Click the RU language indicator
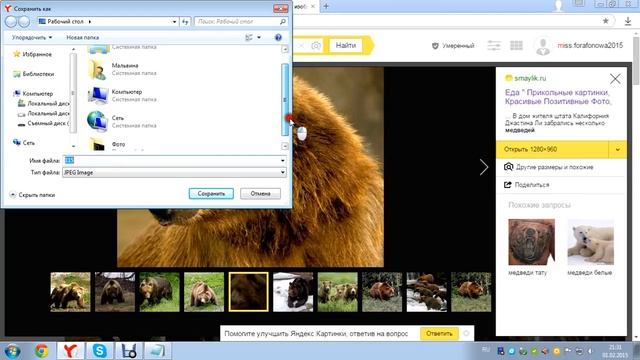 (486, 350)
